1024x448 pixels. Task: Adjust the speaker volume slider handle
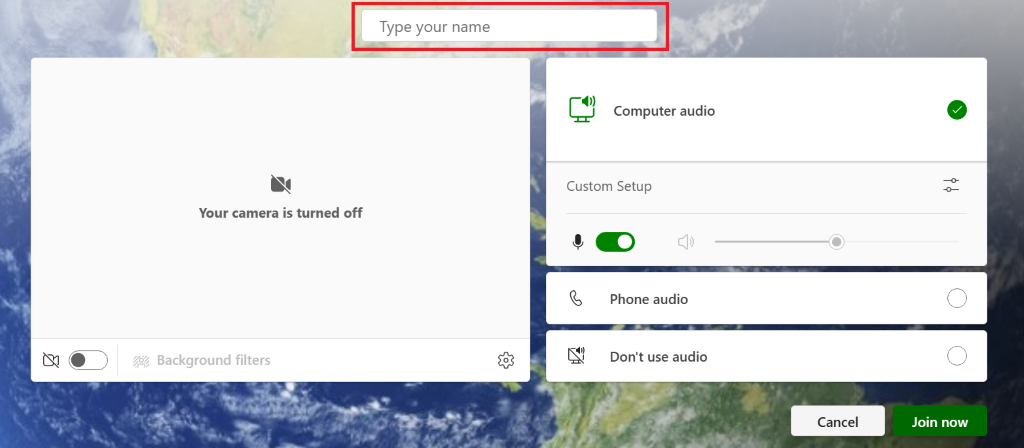tap(837, 242)
